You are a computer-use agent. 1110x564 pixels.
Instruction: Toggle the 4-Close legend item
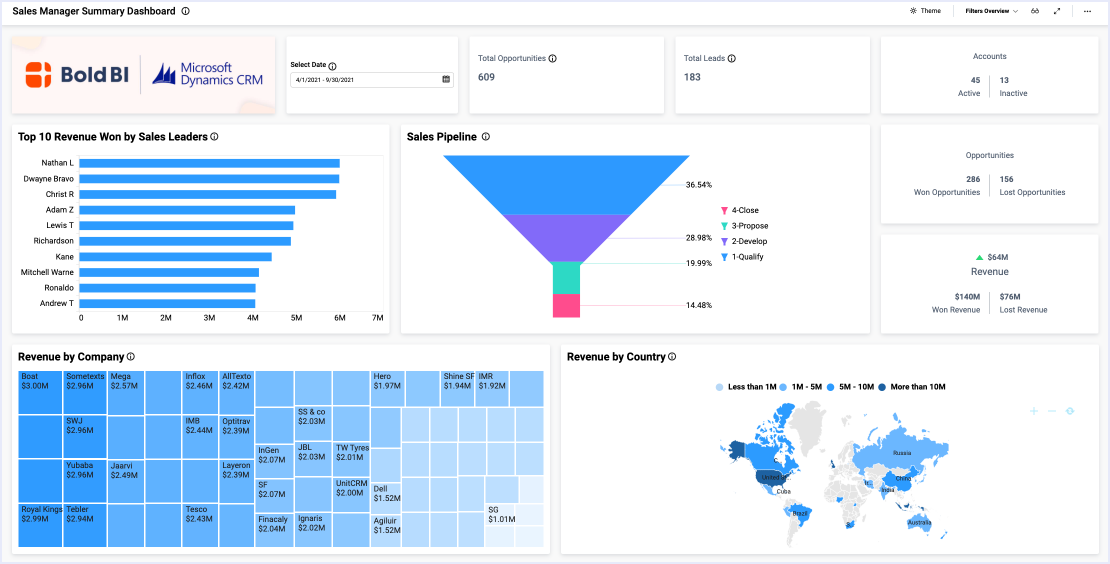[x=744, y=211]
